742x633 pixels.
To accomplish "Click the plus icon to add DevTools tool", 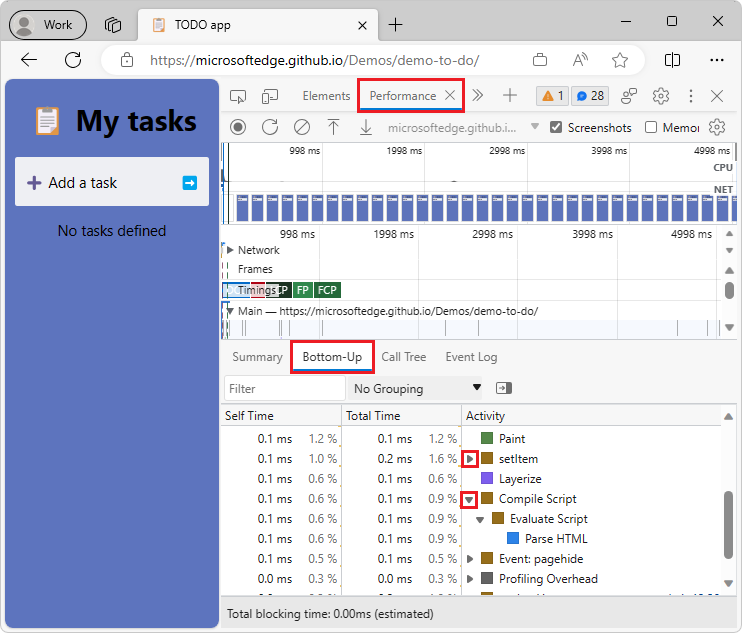I will 510,96.
